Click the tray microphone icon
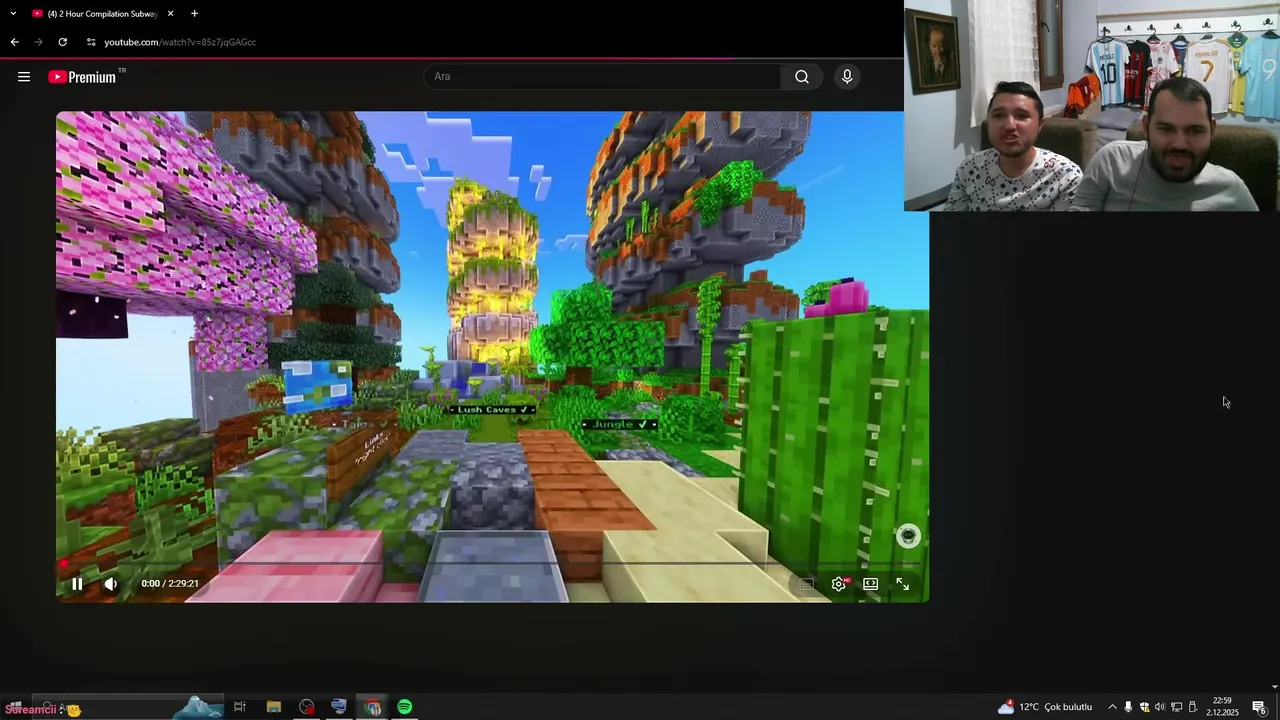The image size is (1280, 720). tap(1128, 707)
